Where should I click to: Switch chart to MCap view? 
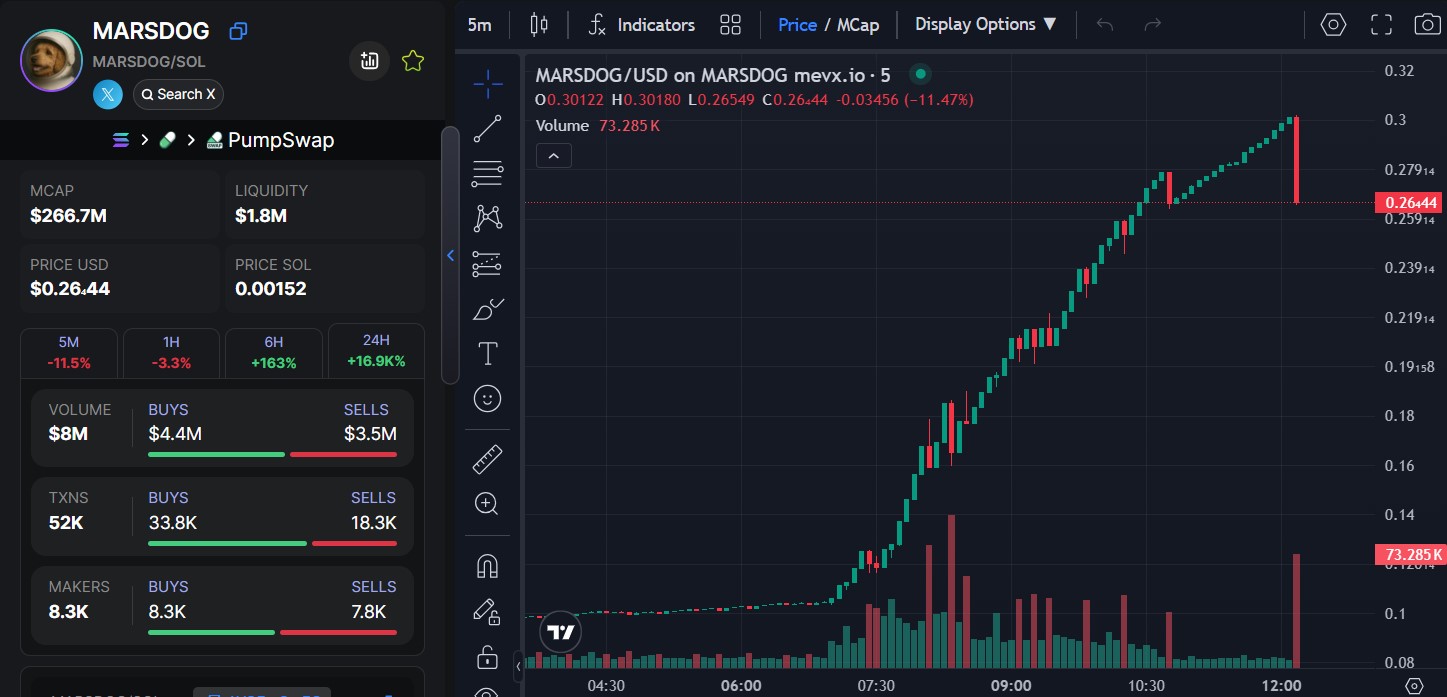[x=858, y=24]
